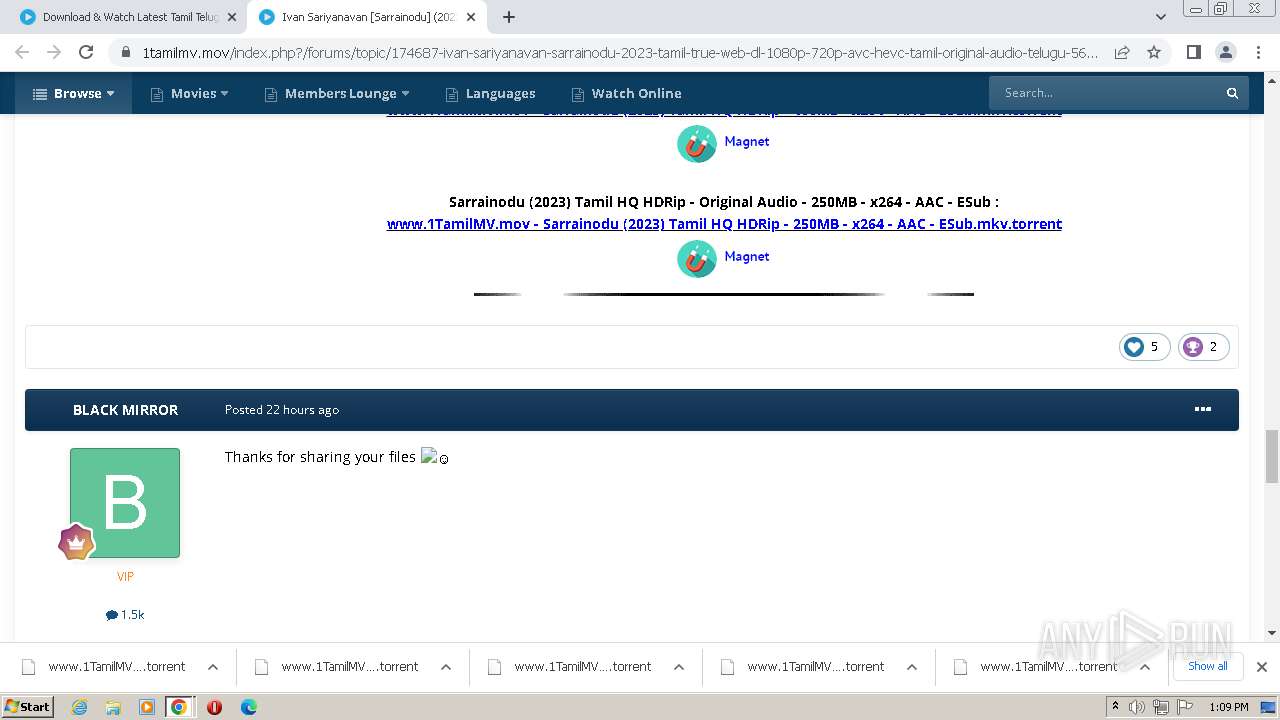Viewport: 1280px width, 720px height.
Task: Close the downloads bar
Action: [1262, 667]
